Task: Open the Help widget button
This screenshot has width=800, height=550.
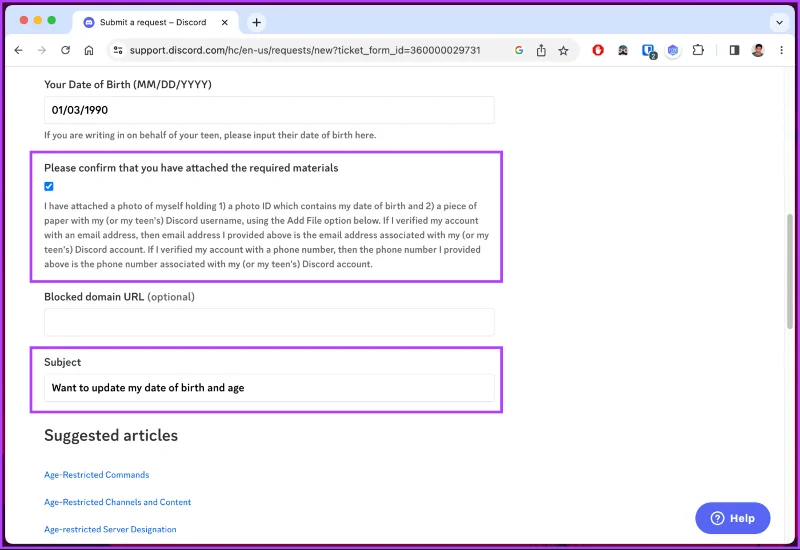Action: [733, 518]
